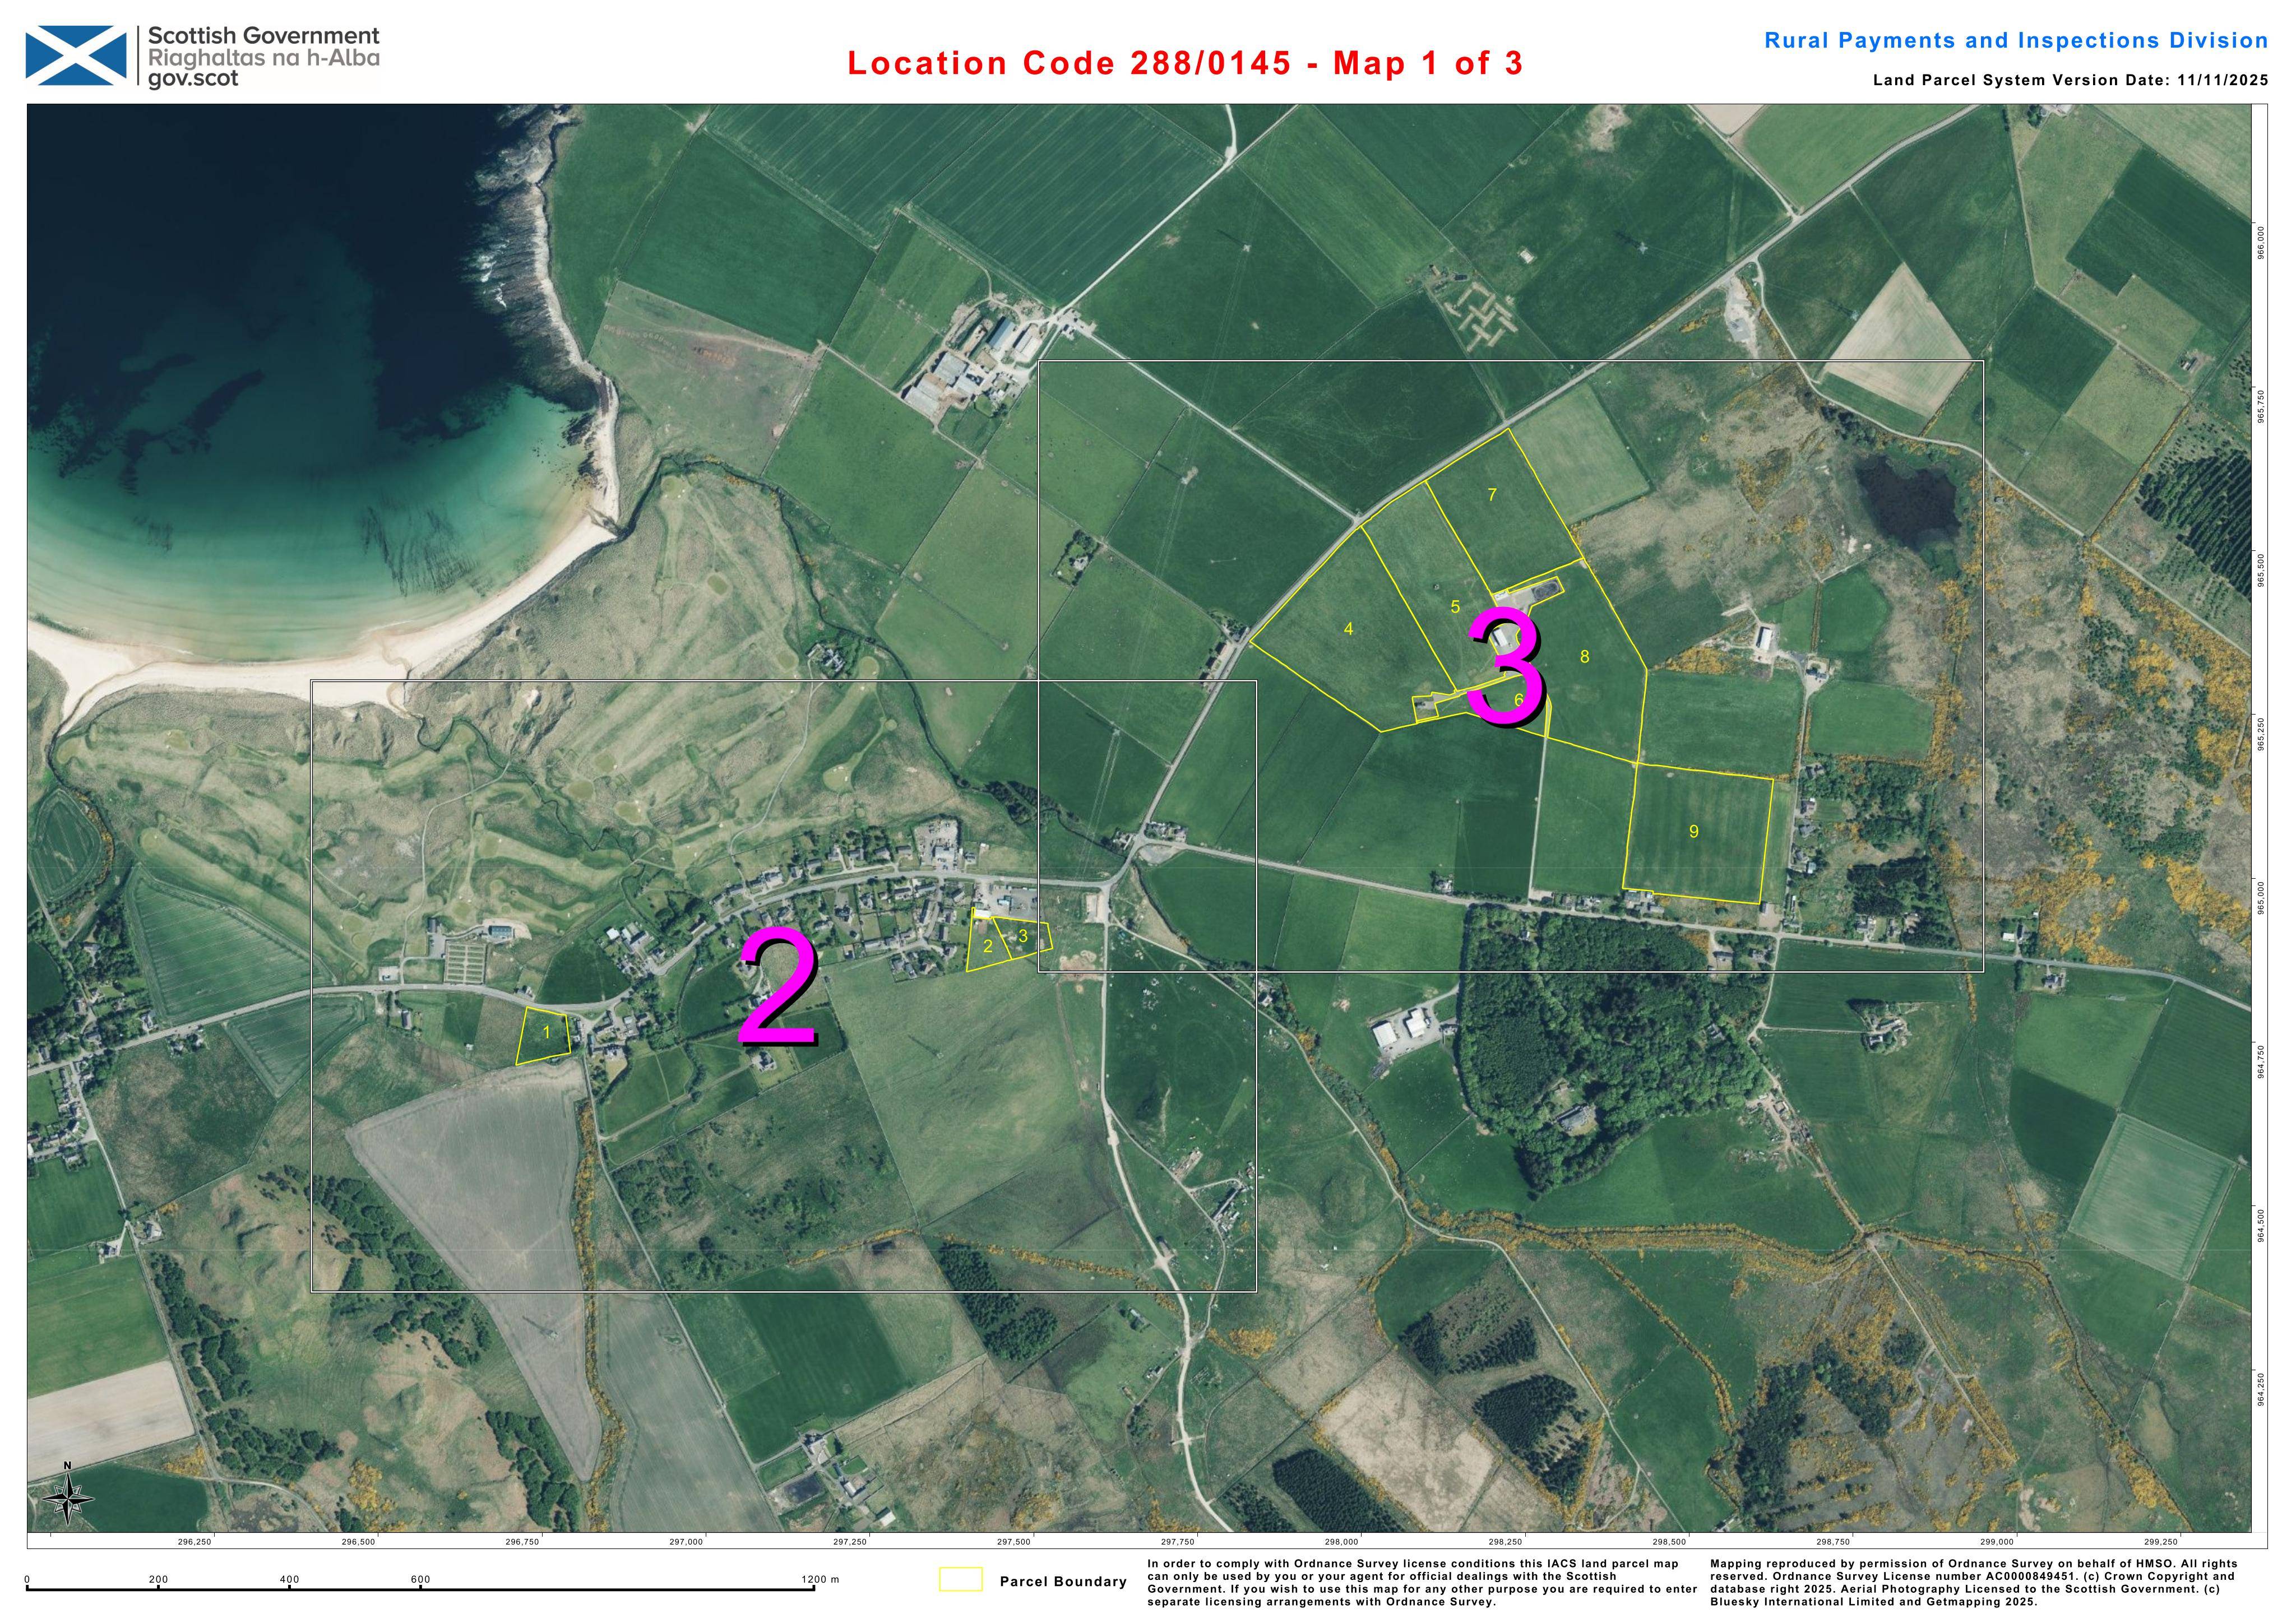Select the 'Land Parcel System Version Date: 11/11/2025' text
This screenshot has width=2296, height=1623.
2070,80
